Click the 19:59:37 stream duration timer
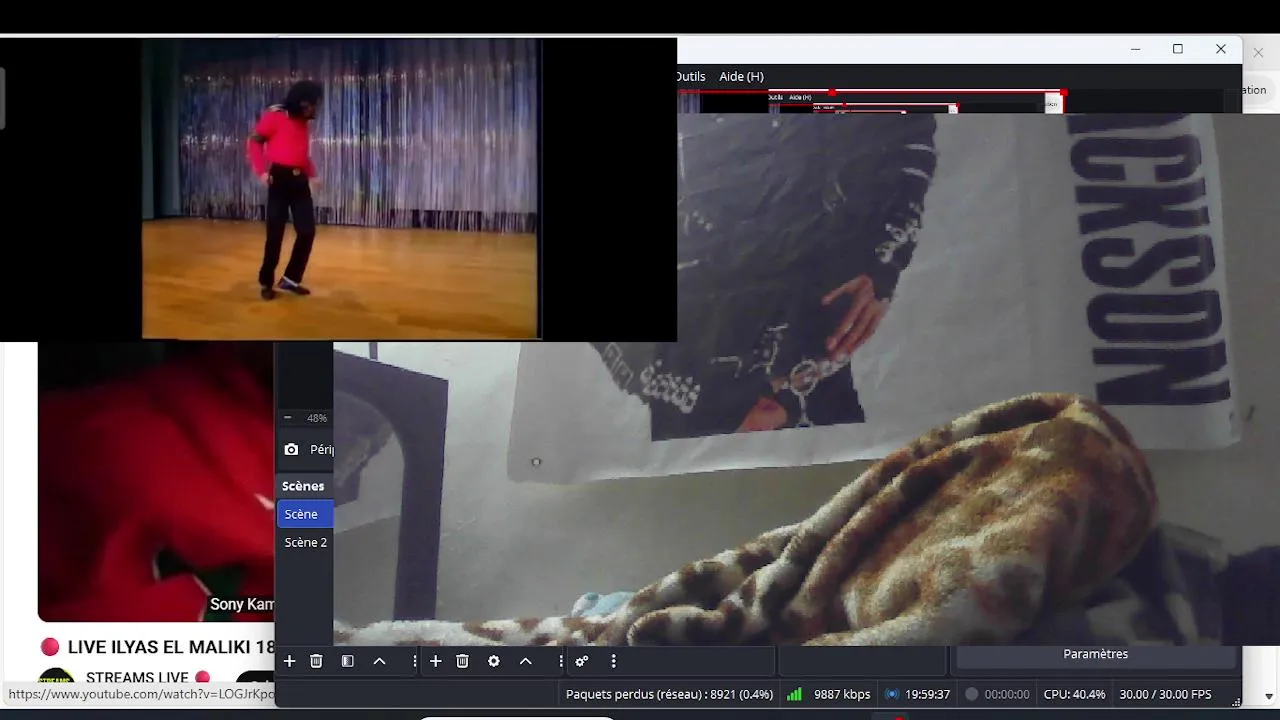Image resolution: width=1280 pixels, height=720 pixels. (927, 694)
